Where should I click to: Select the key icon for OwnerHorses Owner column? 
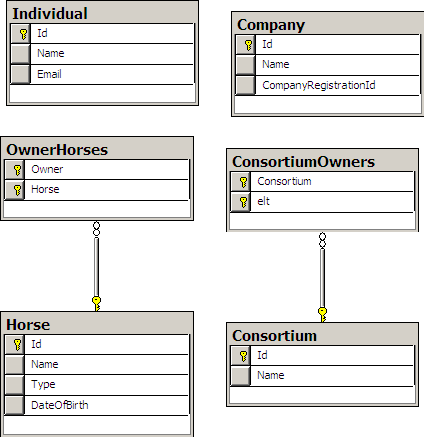pyautogui.click(x=17, y=170)
